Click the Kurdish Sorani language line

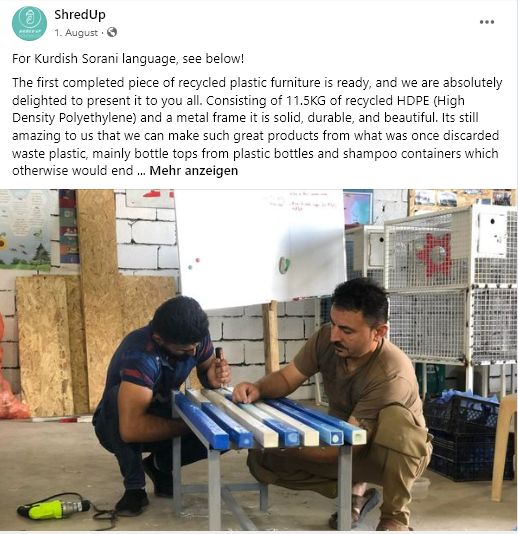coord(128,59)
